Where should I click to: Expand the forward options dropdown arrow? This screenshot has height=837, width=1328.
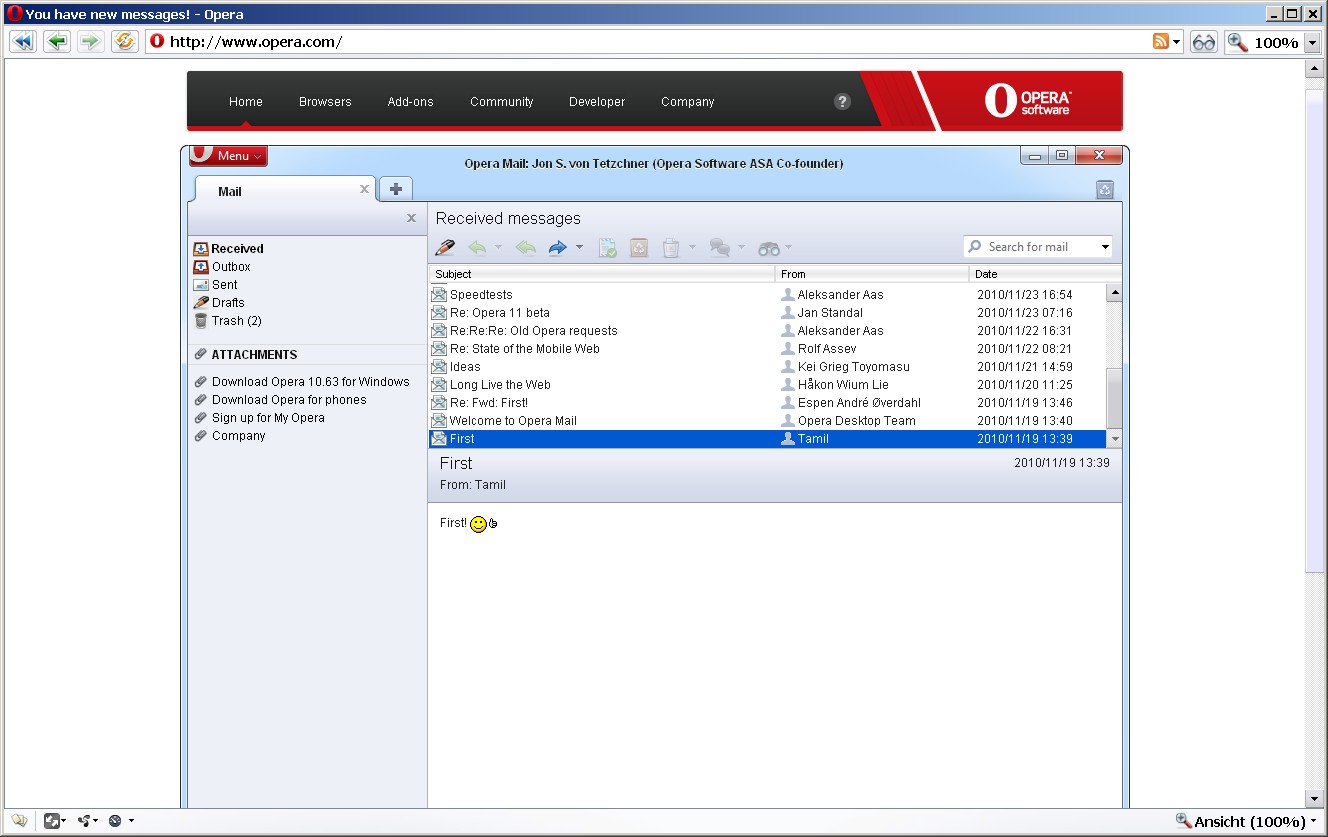pos(580,247)
